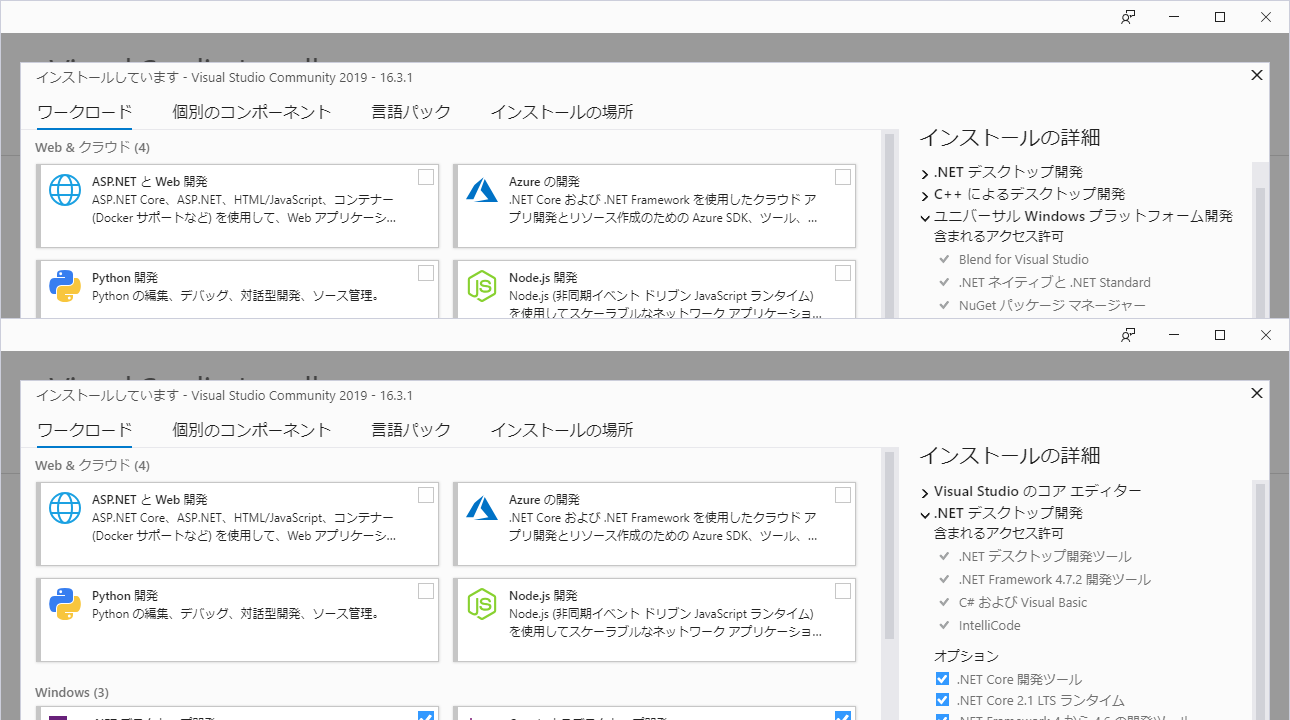
Task: Open インストールの場所 tab in lower window
Action: [x=562, y=430]
